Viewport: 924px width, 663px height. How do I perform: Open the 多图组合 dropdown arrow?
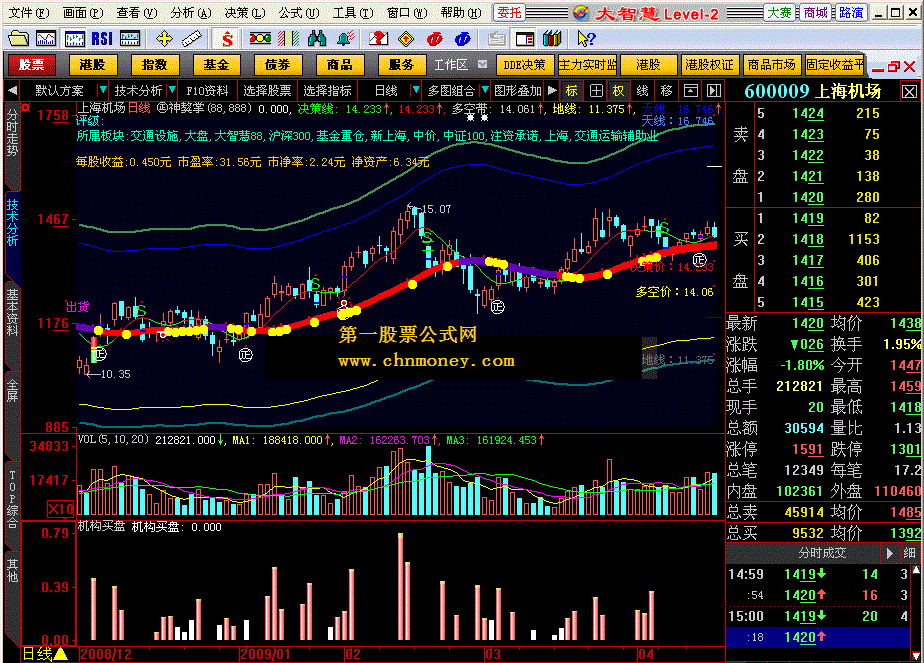(484, 91)
